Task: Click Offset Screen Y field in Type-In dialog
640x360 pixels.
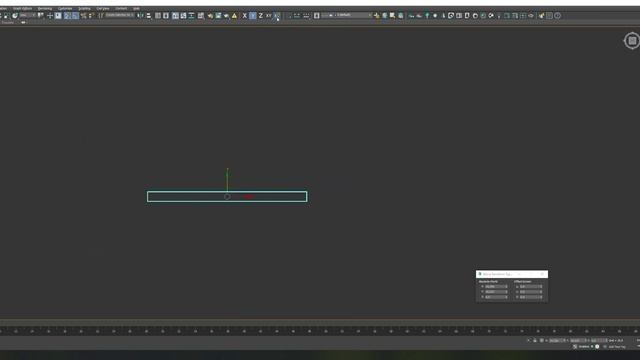Action: (530, 292)
